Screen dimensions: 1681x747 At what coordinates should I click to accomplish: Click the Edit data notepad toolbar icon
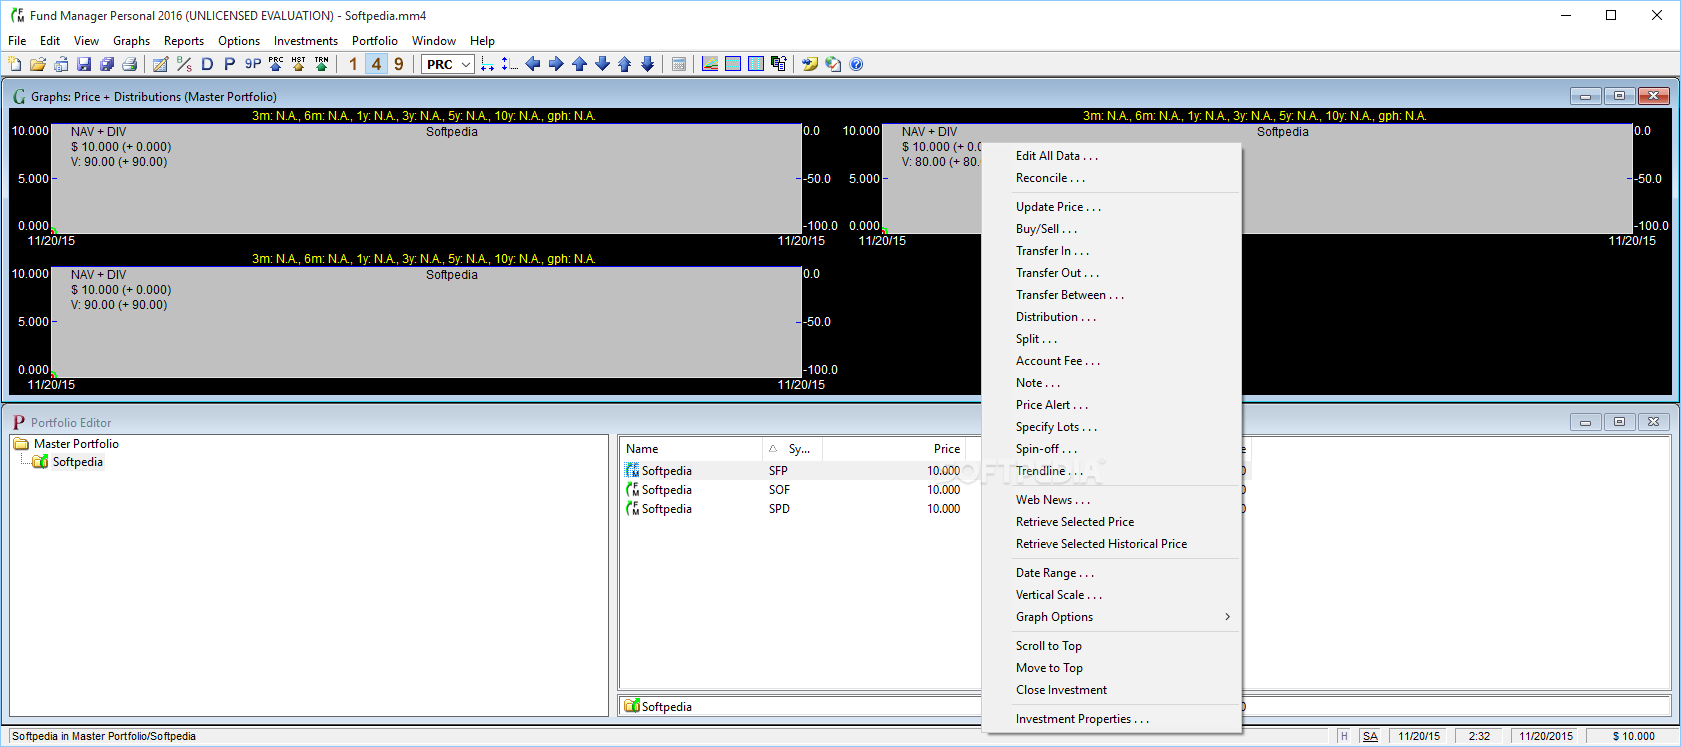pos(160,64)
